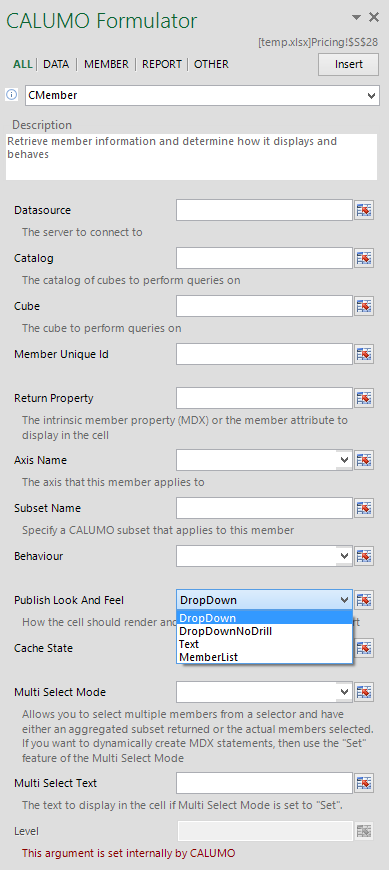Image resolution: width=389 pixels, height=870 pixels.
Task: Close the CALUMO Formulator pane
Action: (374, 17)
